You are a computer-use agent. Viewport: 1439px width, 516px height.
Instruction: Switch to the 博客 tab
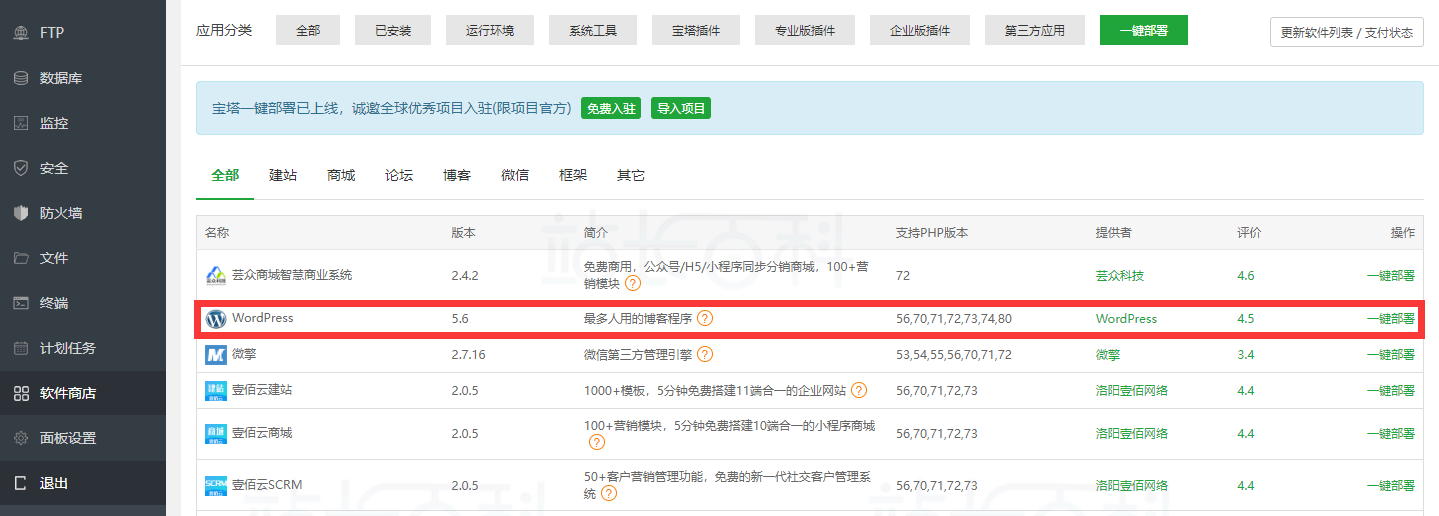pos(457,175)
